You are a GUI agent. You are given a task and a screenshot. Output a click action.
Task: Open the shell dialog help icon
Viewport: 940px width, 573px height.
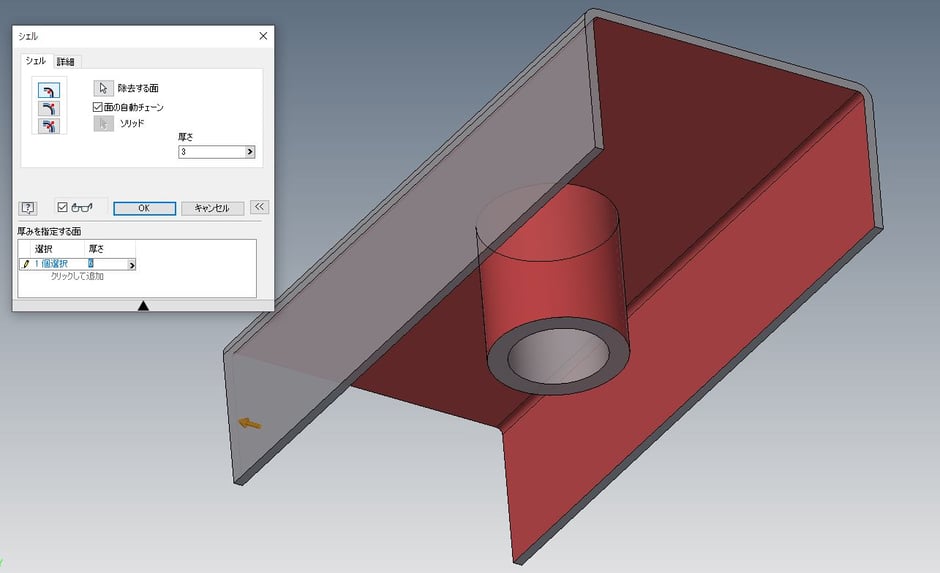pyautogui.click(x=28, y=207)
